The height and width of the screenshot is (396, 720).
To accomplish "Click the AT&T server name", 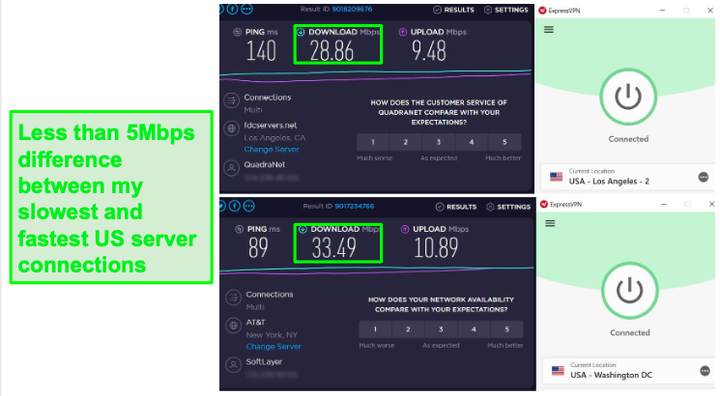I will click(x=255, y=322).
